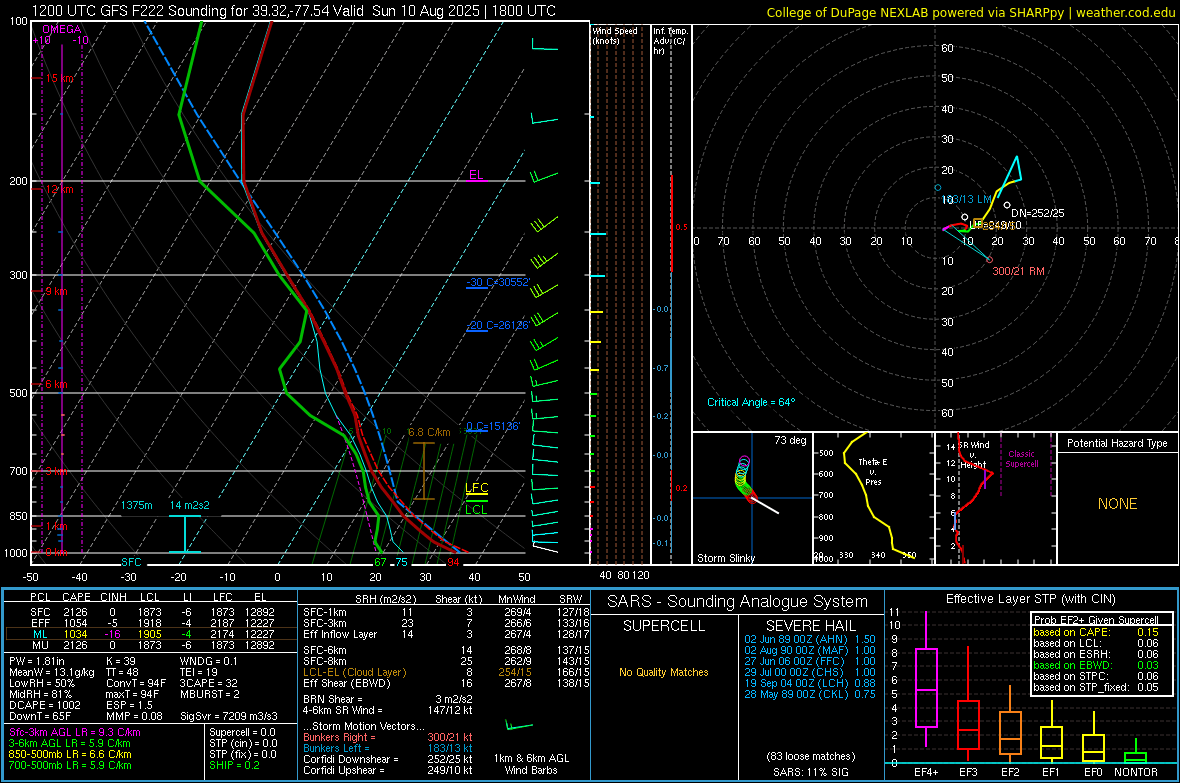Click the Potential Hazard Type header
Screen dimensions: 1180x783
click(x=1117, y=443)
